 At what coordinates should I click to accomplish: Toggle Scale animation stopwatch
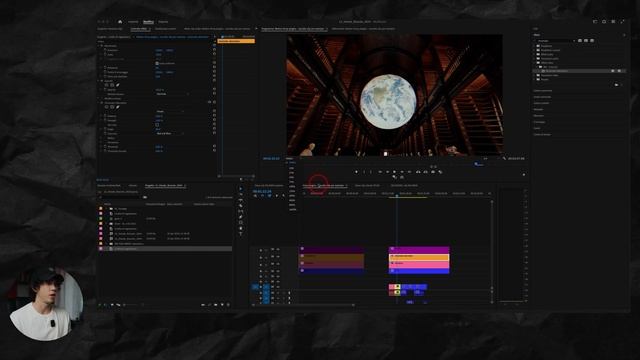tap(105, 54)
